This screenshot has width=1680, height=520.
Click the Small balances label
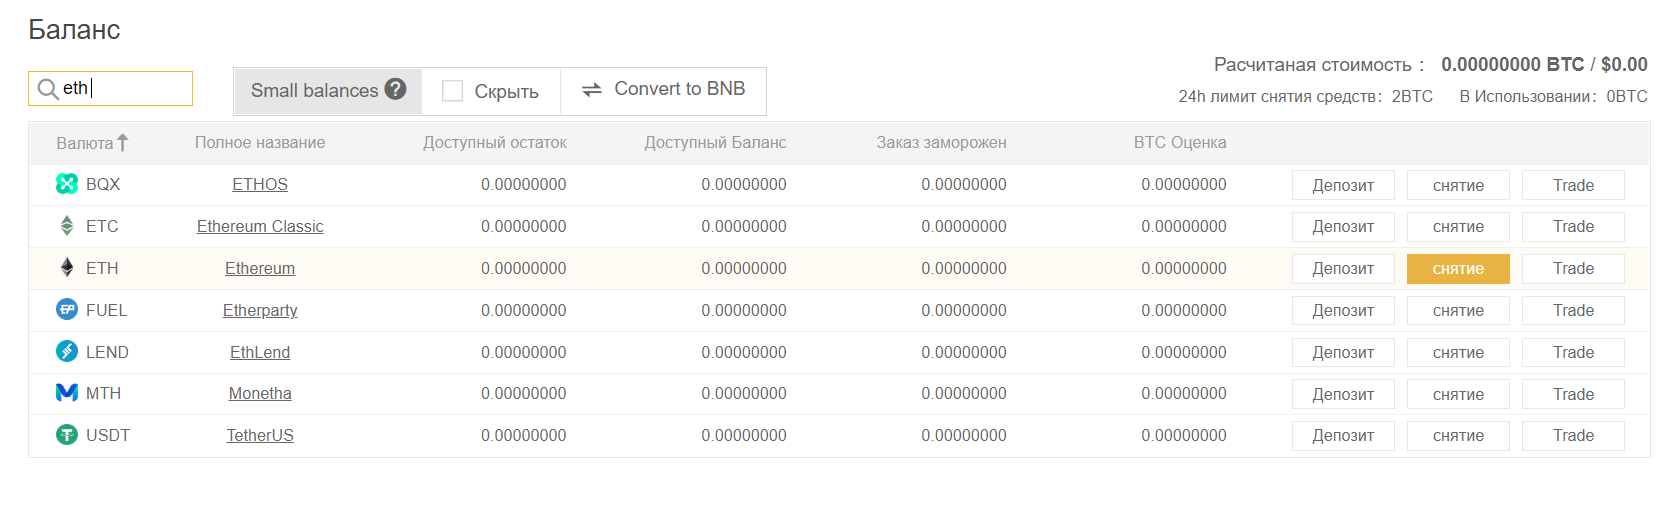[314, 91]
